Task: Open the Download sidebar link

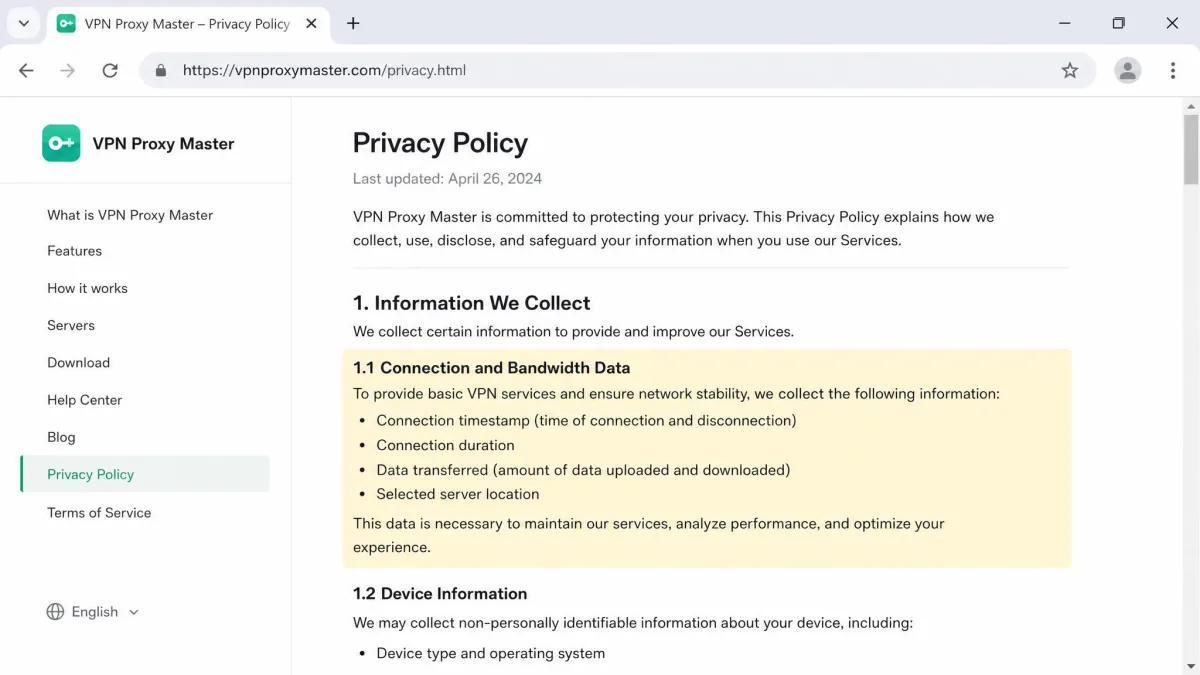Action: pyautogui.click(x=78, y=362)
